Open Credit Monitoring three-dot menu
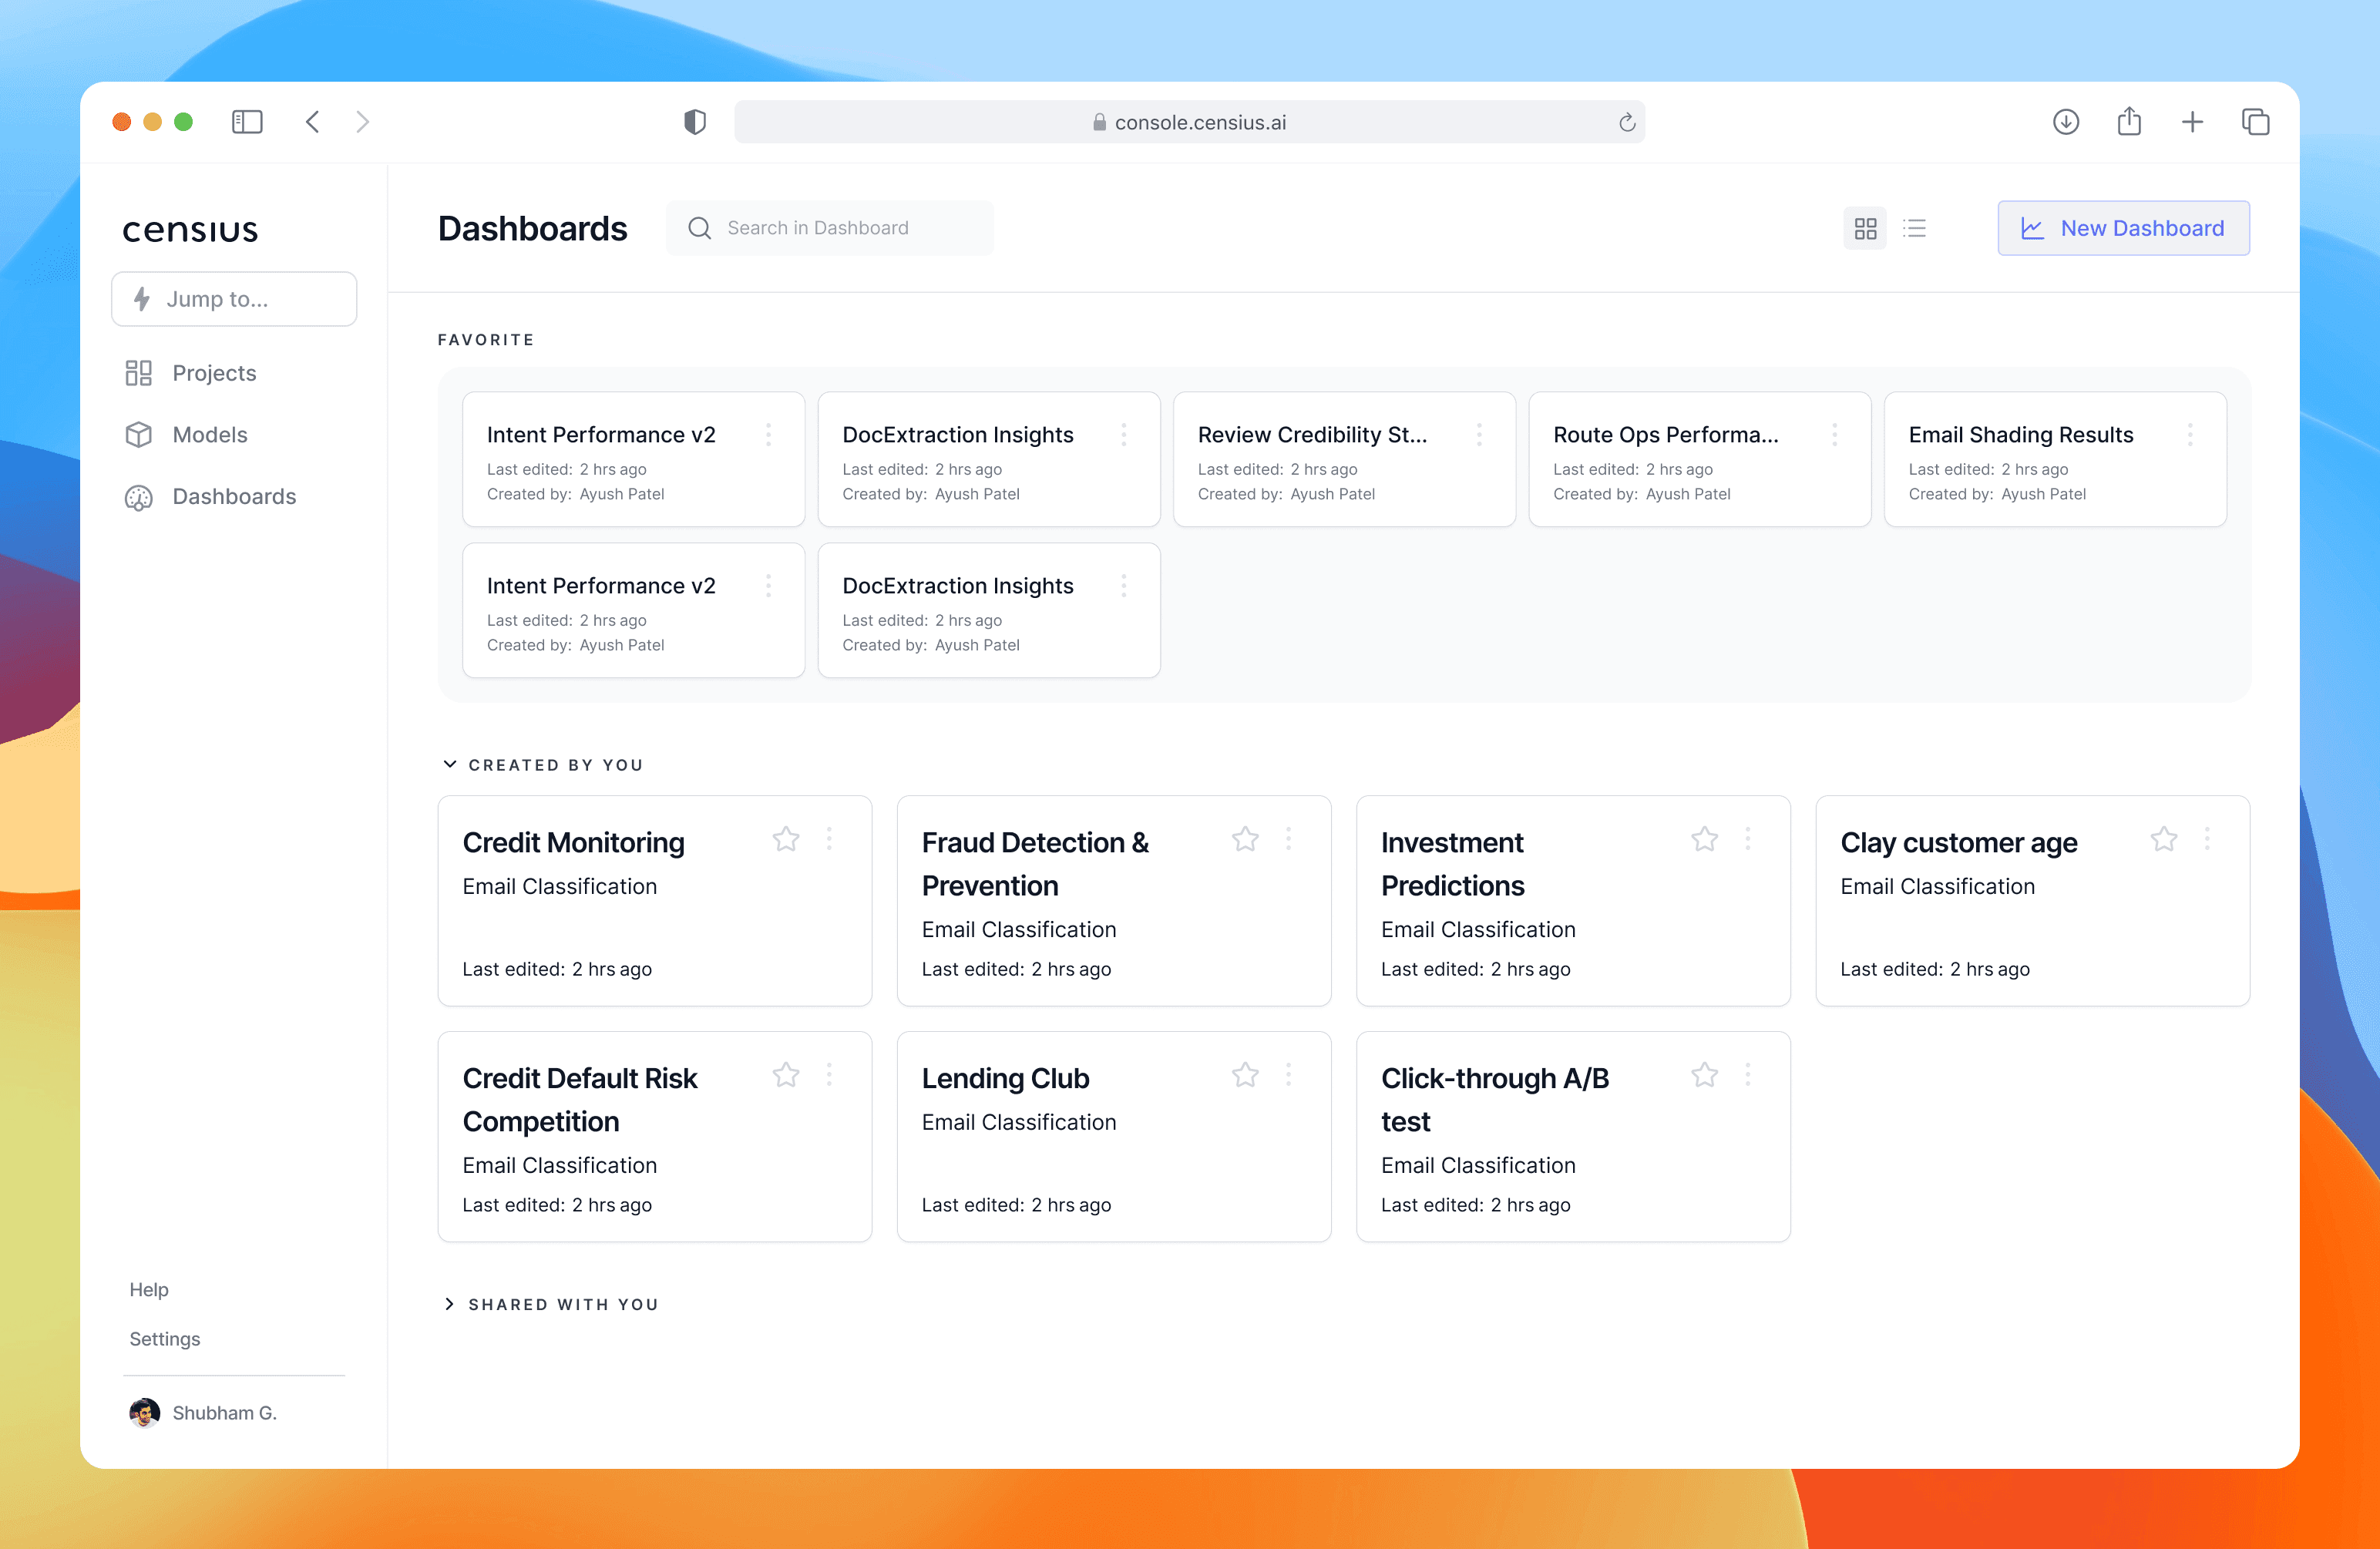This screenshot has width=2380, height=1549. coord(829,839)
